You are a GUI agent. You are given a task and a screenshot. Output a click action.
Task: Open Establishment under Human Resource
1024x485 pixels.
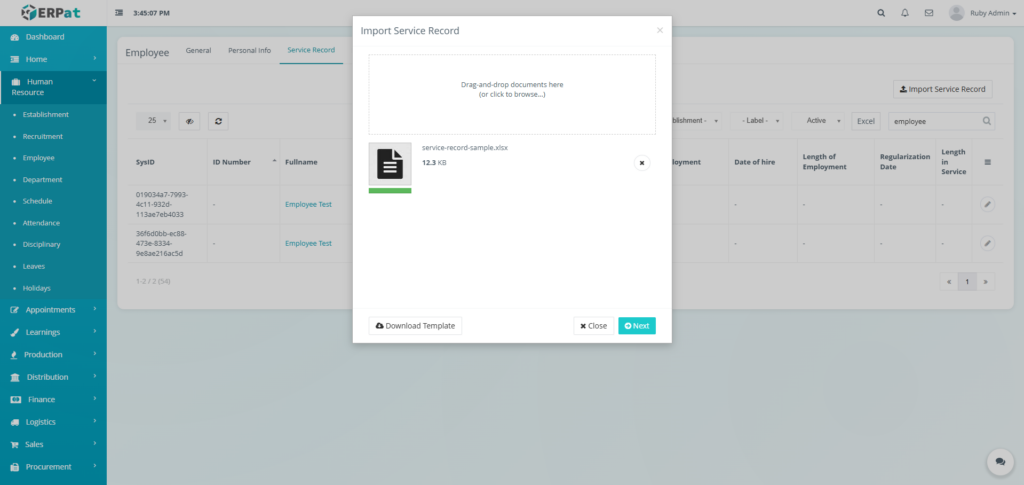click(x=46, y=114)
